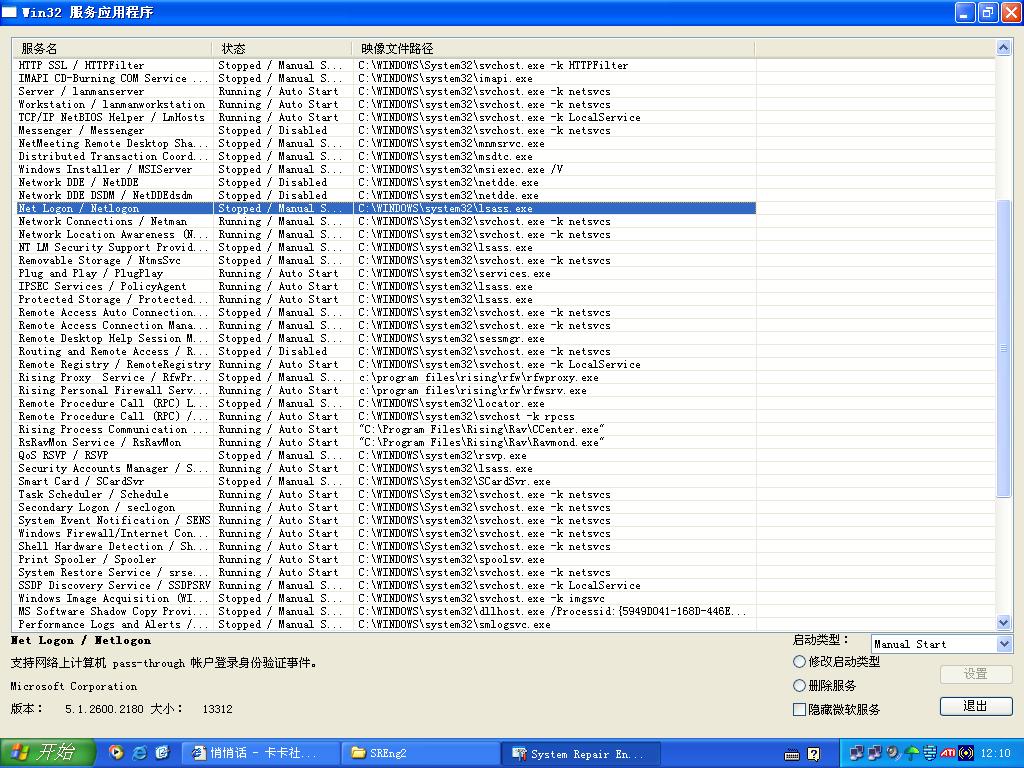Screen dimensions: 1024x768
Task: Switch to the 悄悄话 browser taskbar window
Action: 260,754
